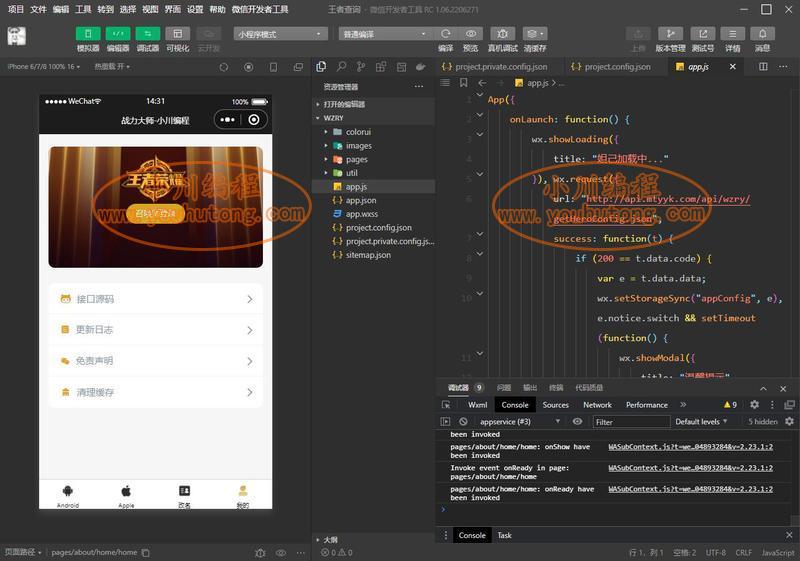The width and height of the screenshot is (800, 561).
Task: Collapse the WZRY project root
Action: pos(373,118)
